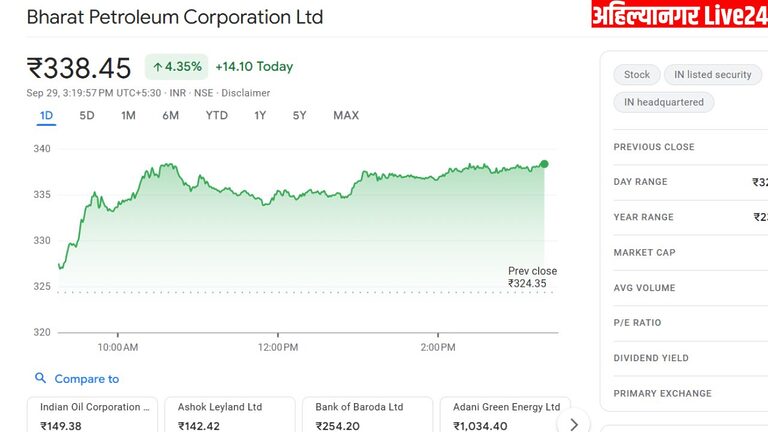Click the Disclaimer link
This screenshot has height=432, width=768.
245,93
